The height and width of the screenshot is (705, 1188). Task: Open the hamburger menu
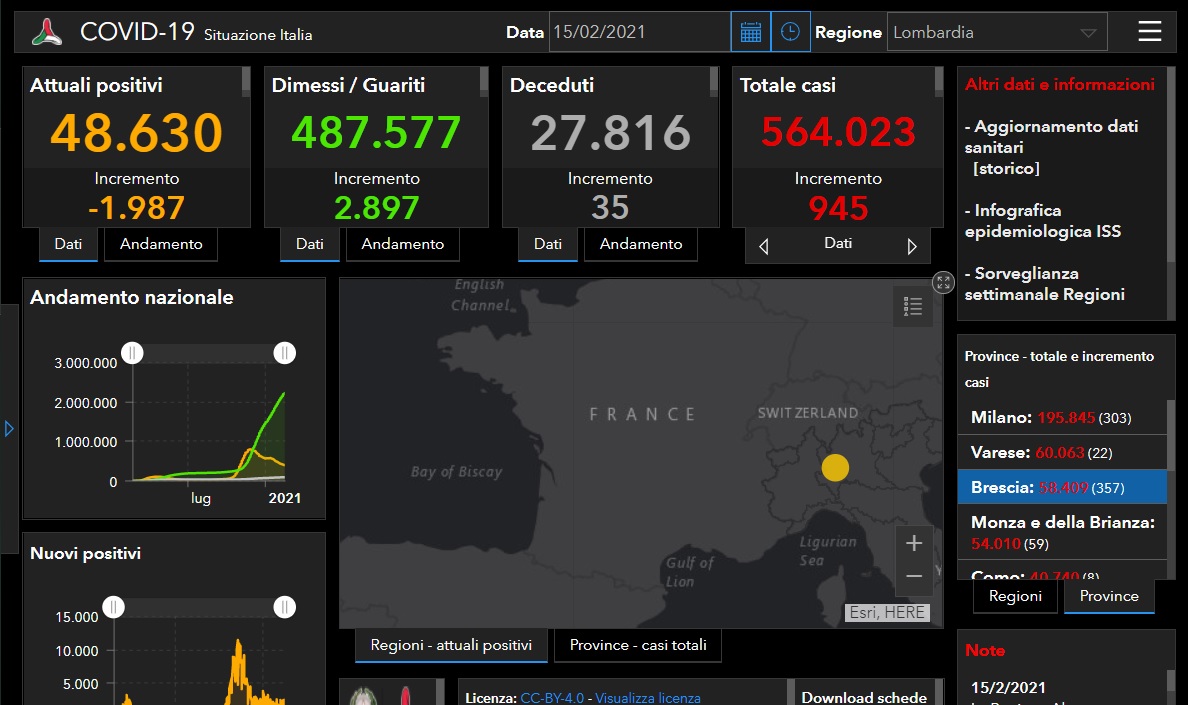1149,32
